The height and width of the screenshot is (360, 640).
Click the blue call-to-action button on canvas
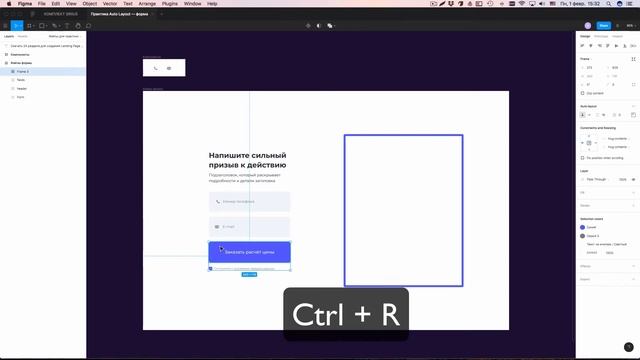tap(249, 252)
